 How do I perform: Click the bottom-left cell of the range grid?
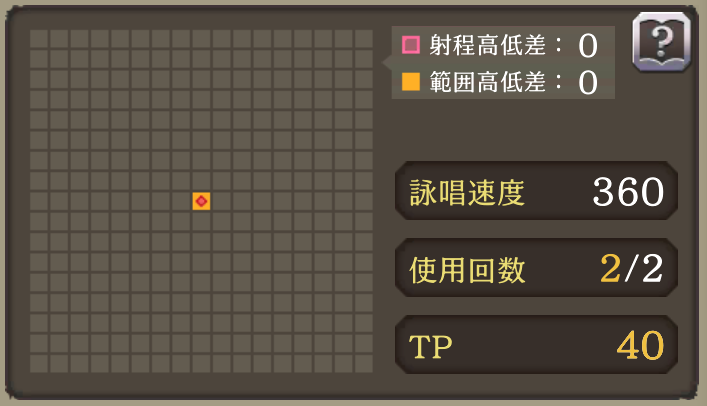click(x=39, y=364)
